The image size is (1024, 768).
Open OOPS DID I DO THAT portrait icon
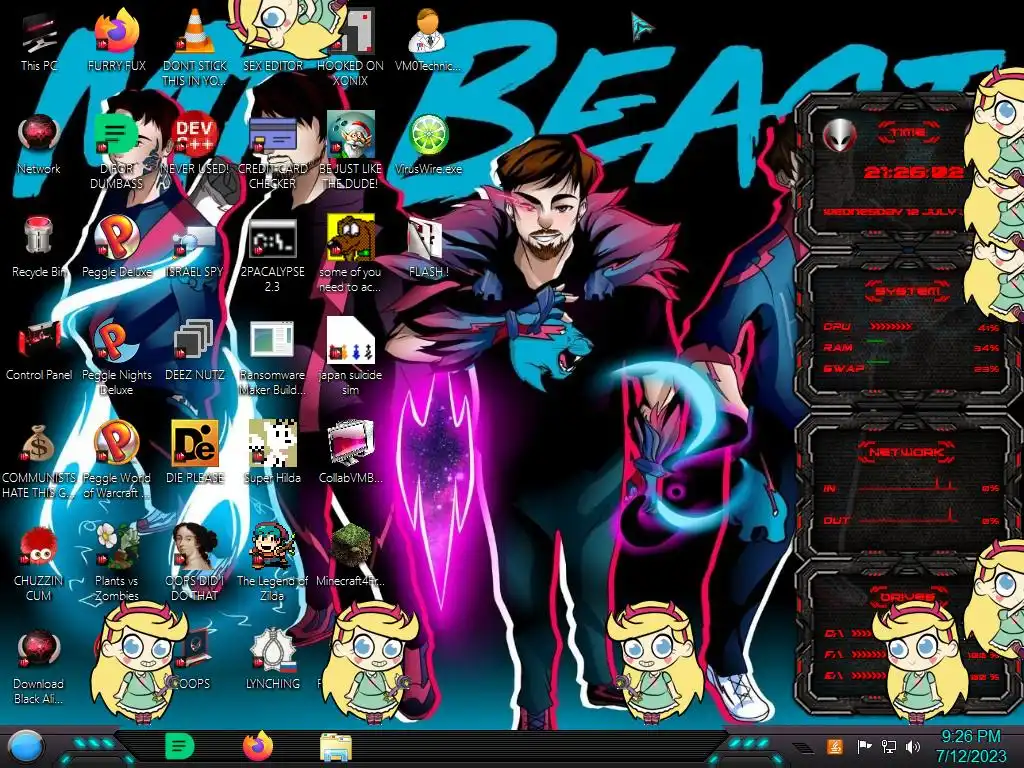(x=195, y=563)
